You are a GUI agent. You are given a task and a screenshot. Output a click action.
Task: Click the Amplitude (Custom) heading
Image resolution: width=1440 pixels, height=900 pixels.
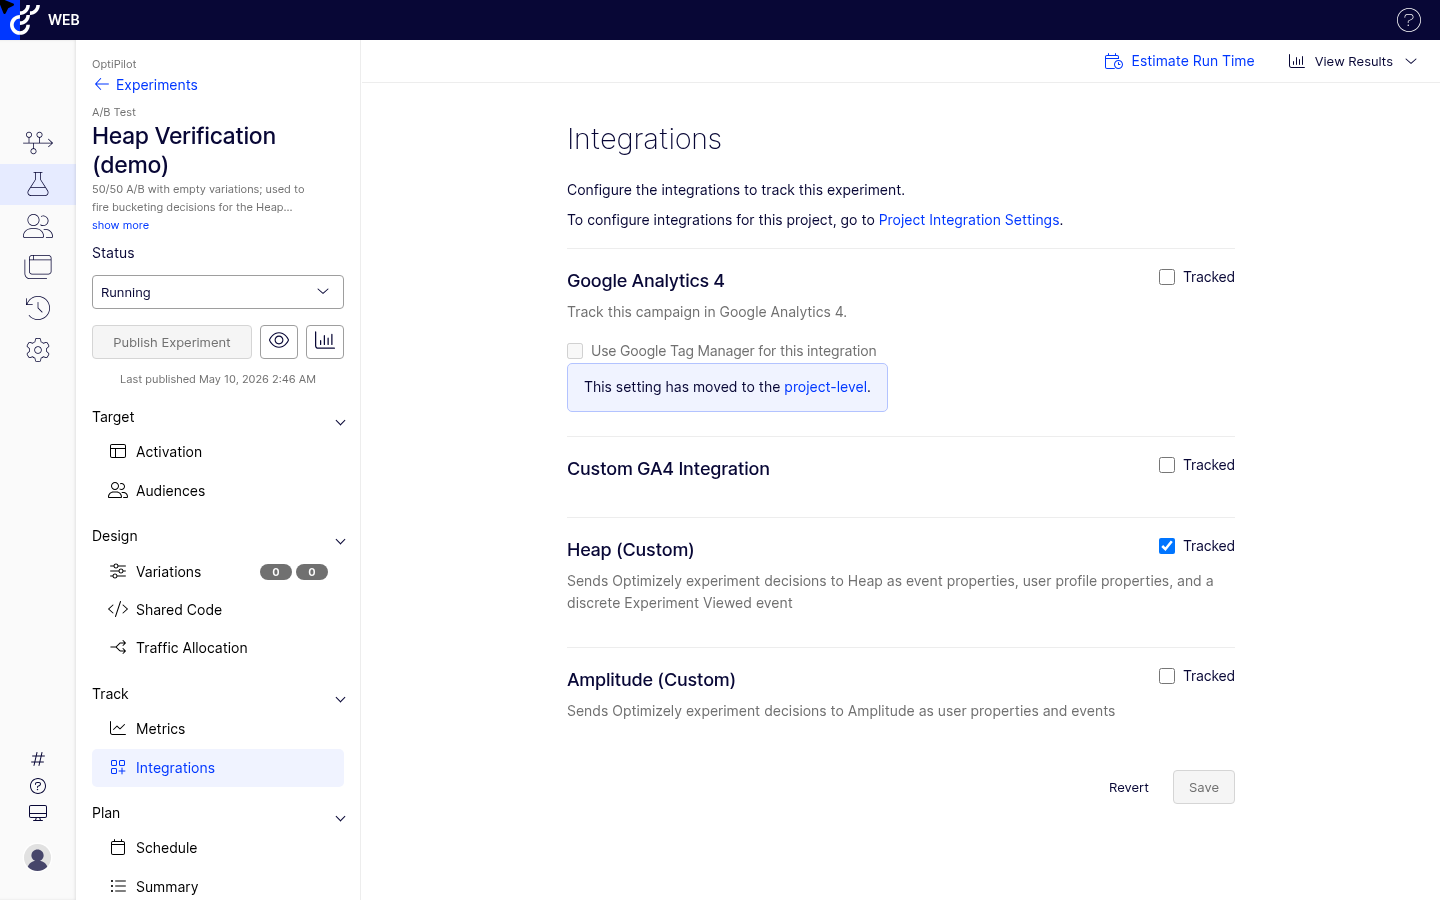pos(651,680)
